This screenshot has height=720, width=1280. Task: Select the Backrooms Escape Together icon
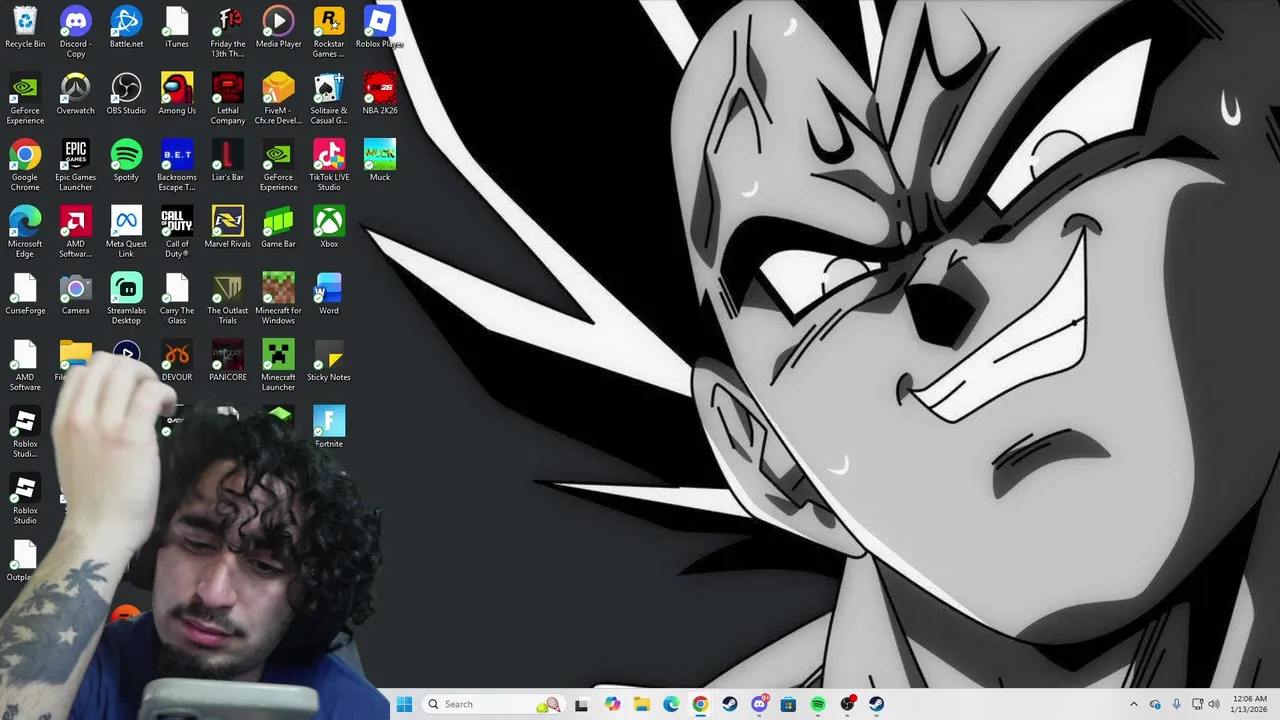click(177, 166)
